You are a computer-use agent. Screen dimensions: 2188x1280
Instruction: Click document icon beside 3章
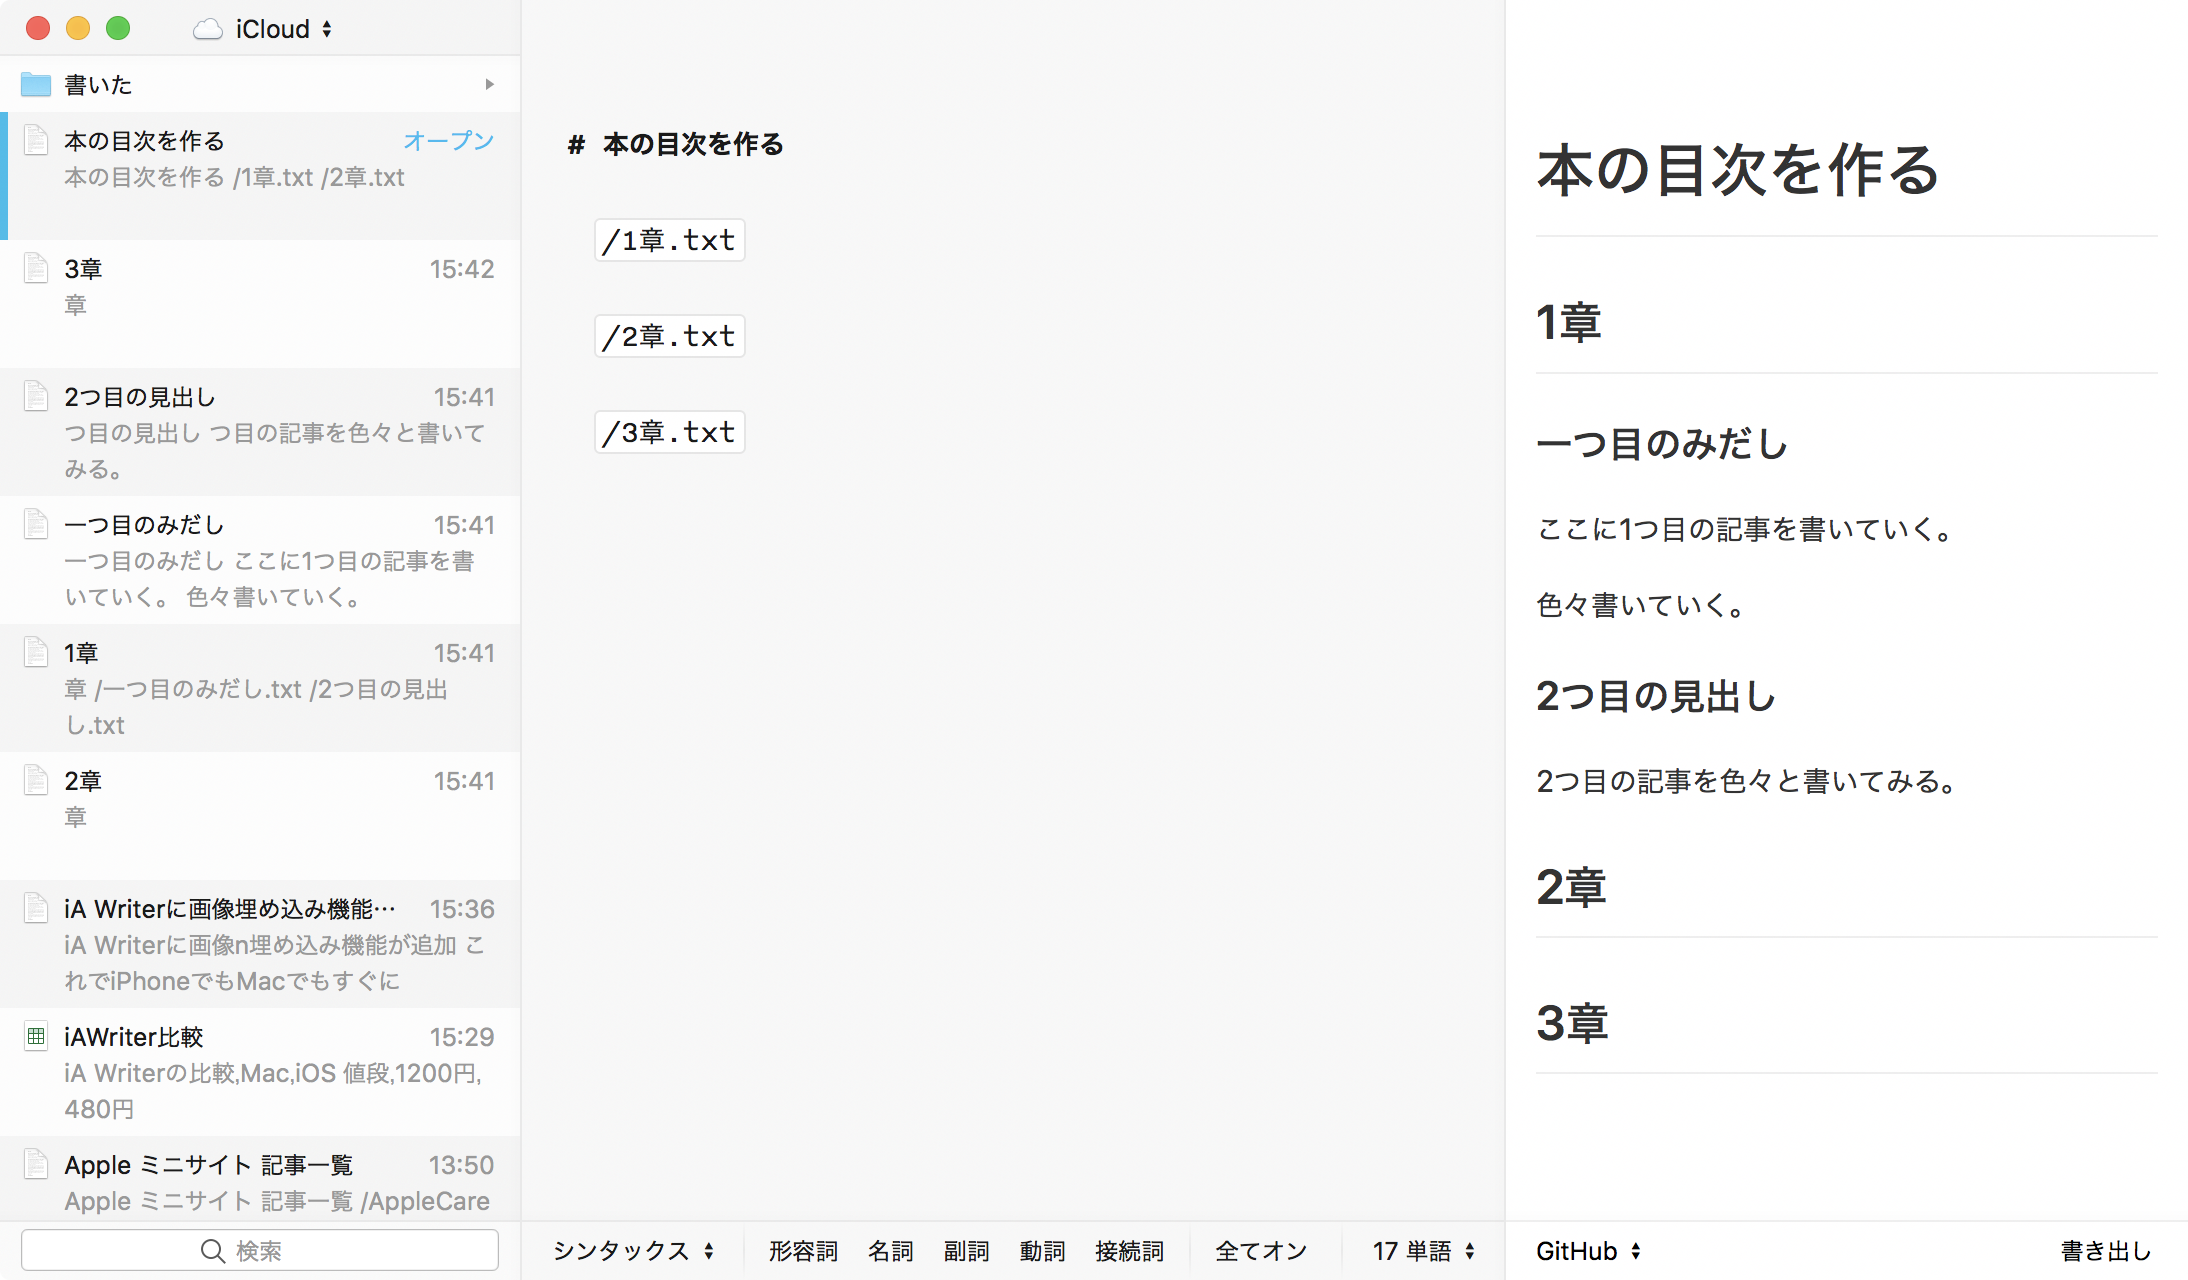(36, 268)
